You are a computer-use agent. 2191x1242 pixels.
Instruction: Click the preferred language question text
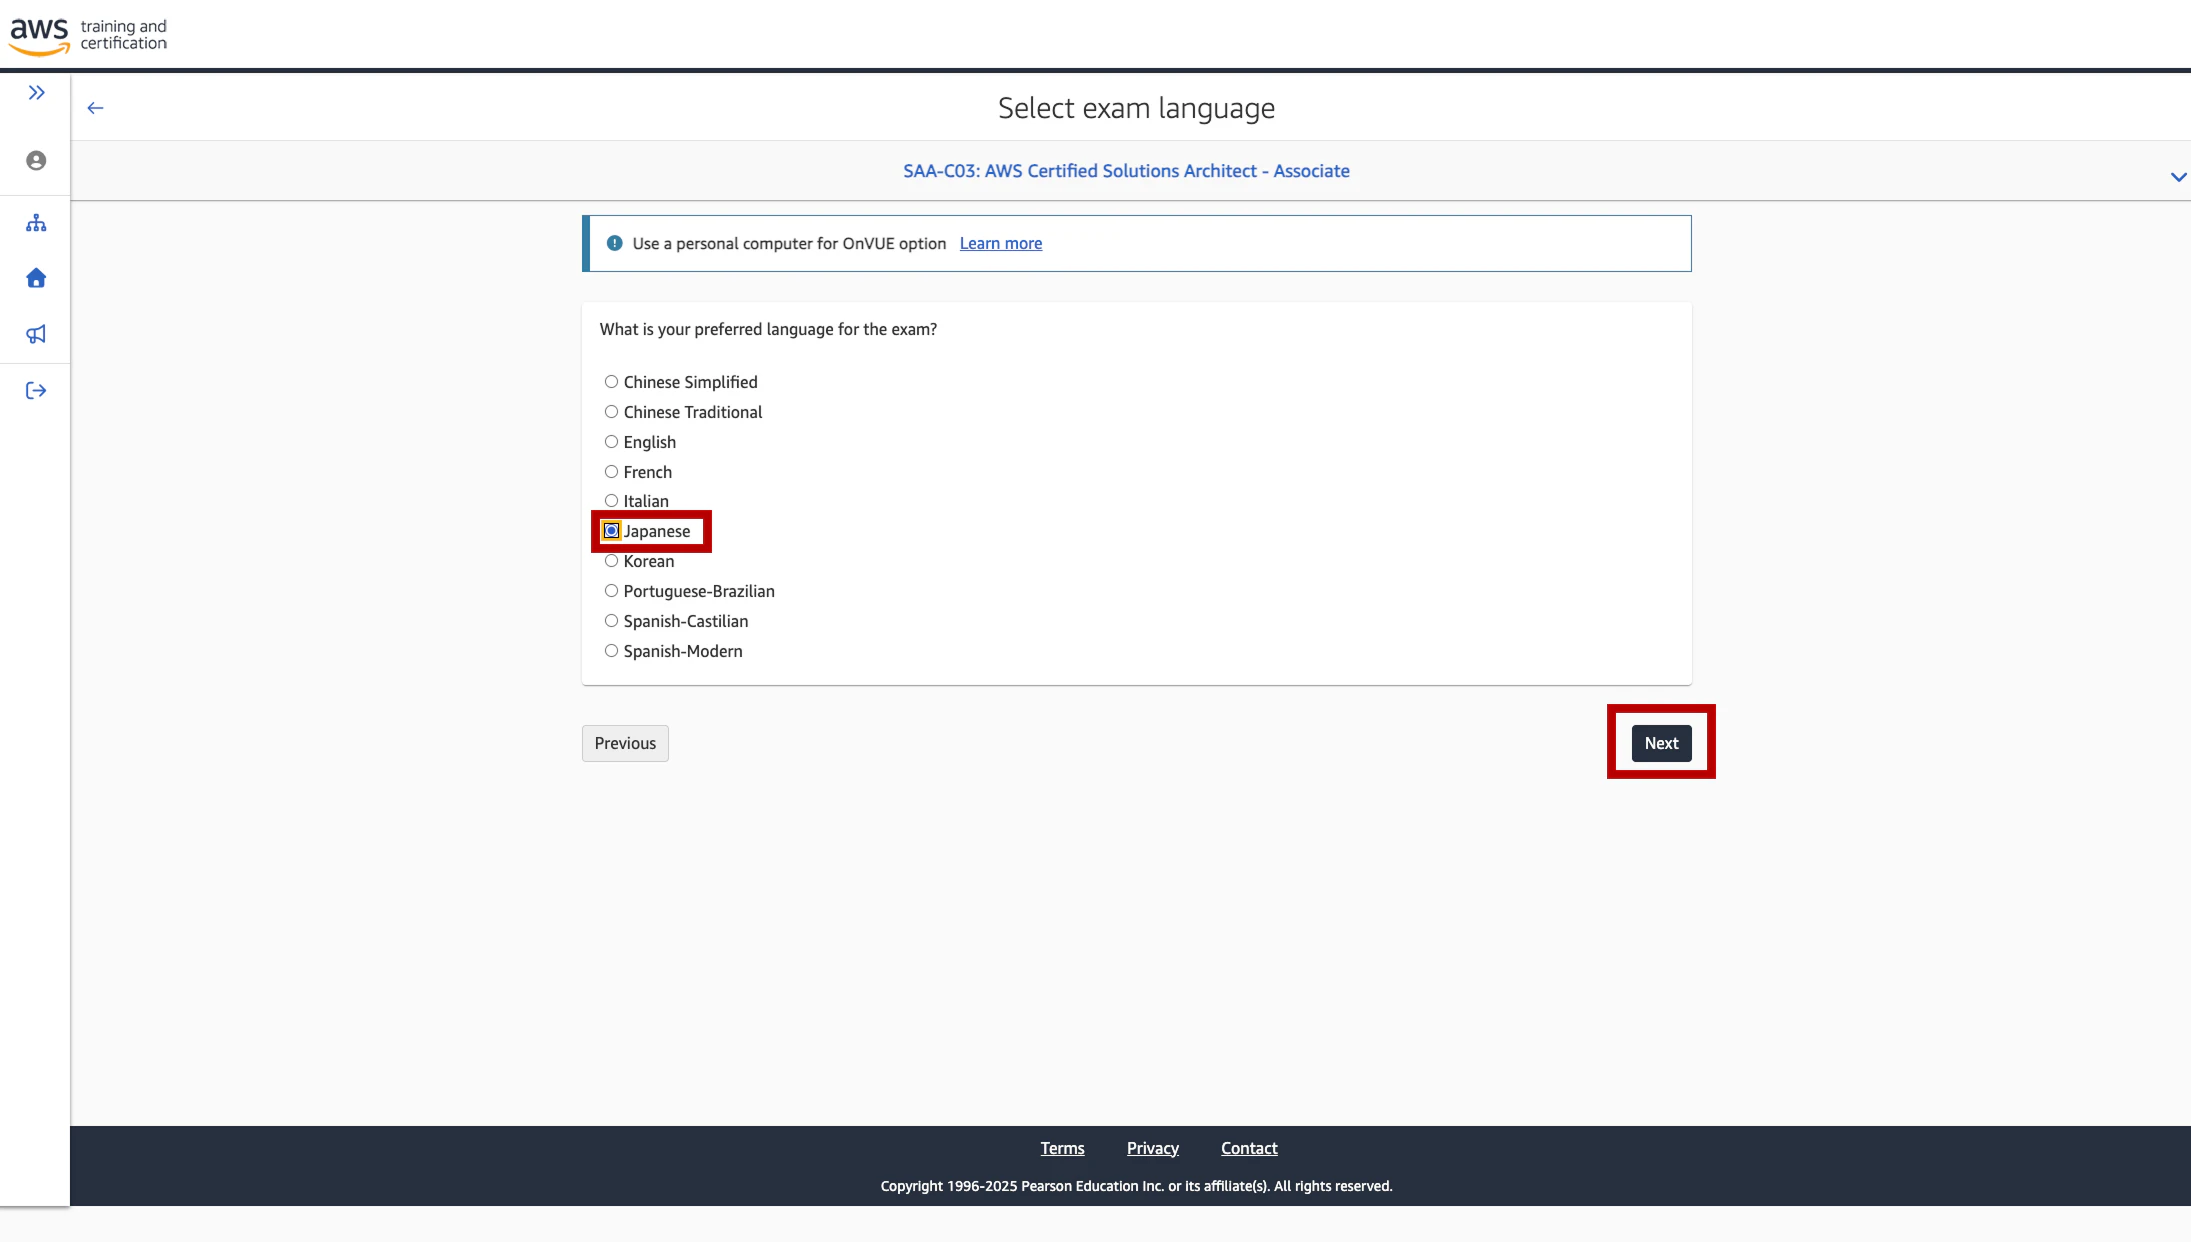[768, 329]
